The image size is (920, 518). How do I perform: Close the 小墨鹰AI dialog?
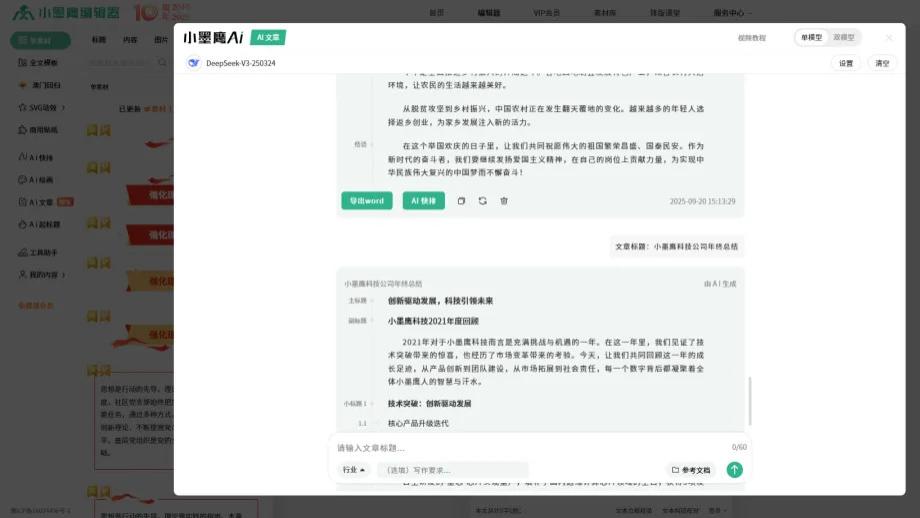pos(889,38)
